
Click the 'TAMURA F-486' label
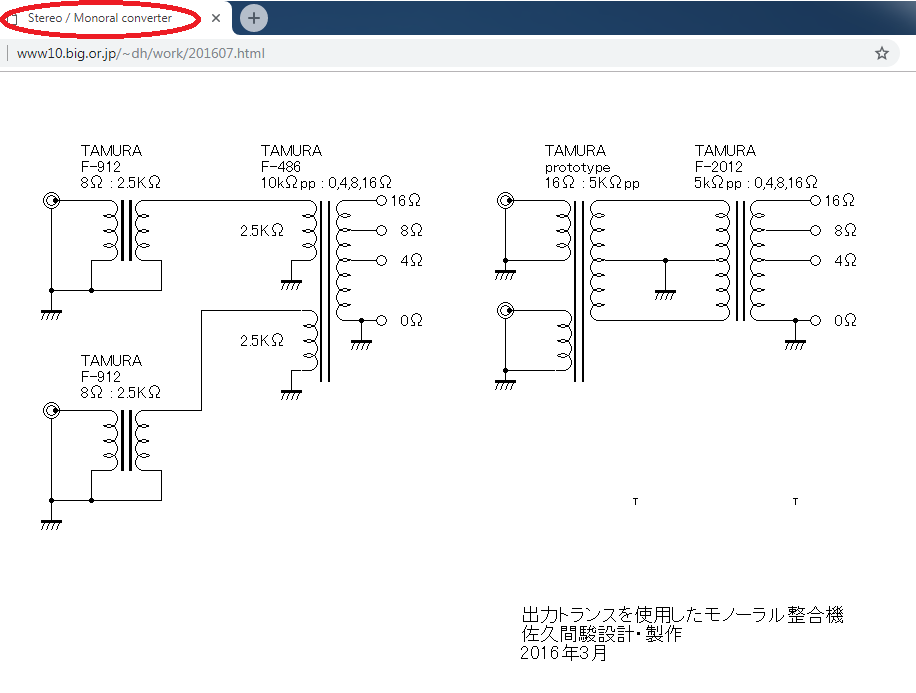click(291, 158)
